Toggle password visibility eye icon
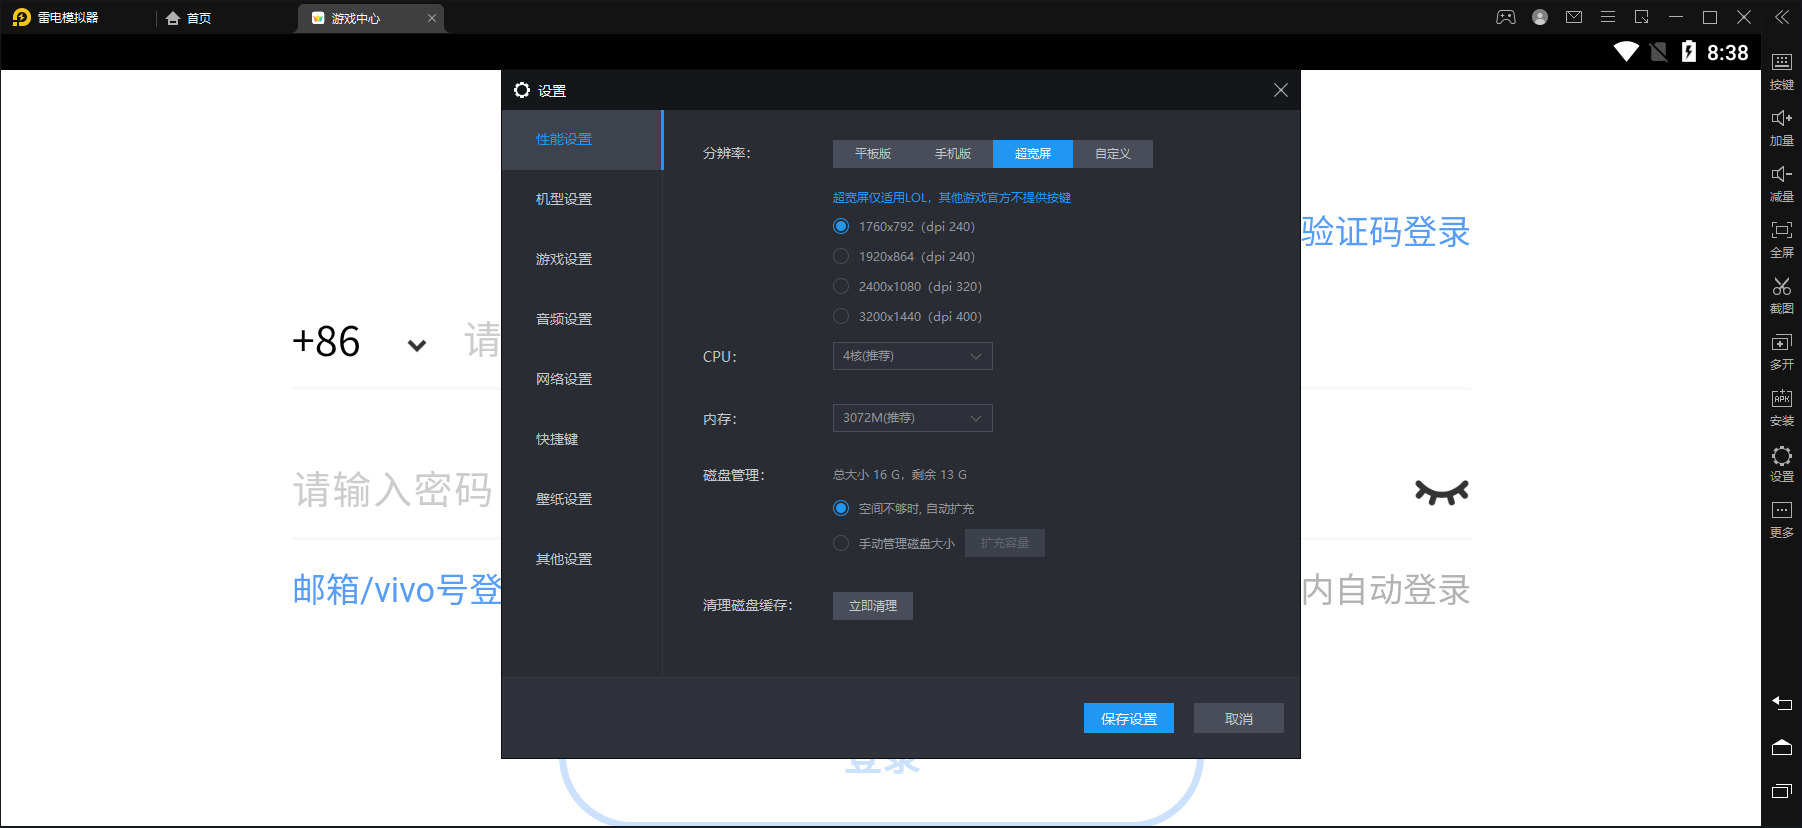Screen dimensions: 1802x828 [1441, 492]
